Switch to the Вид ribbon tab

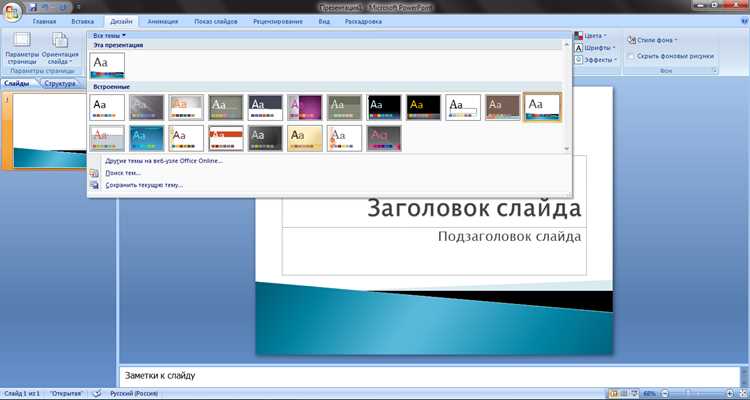click(x=324, y=22)
